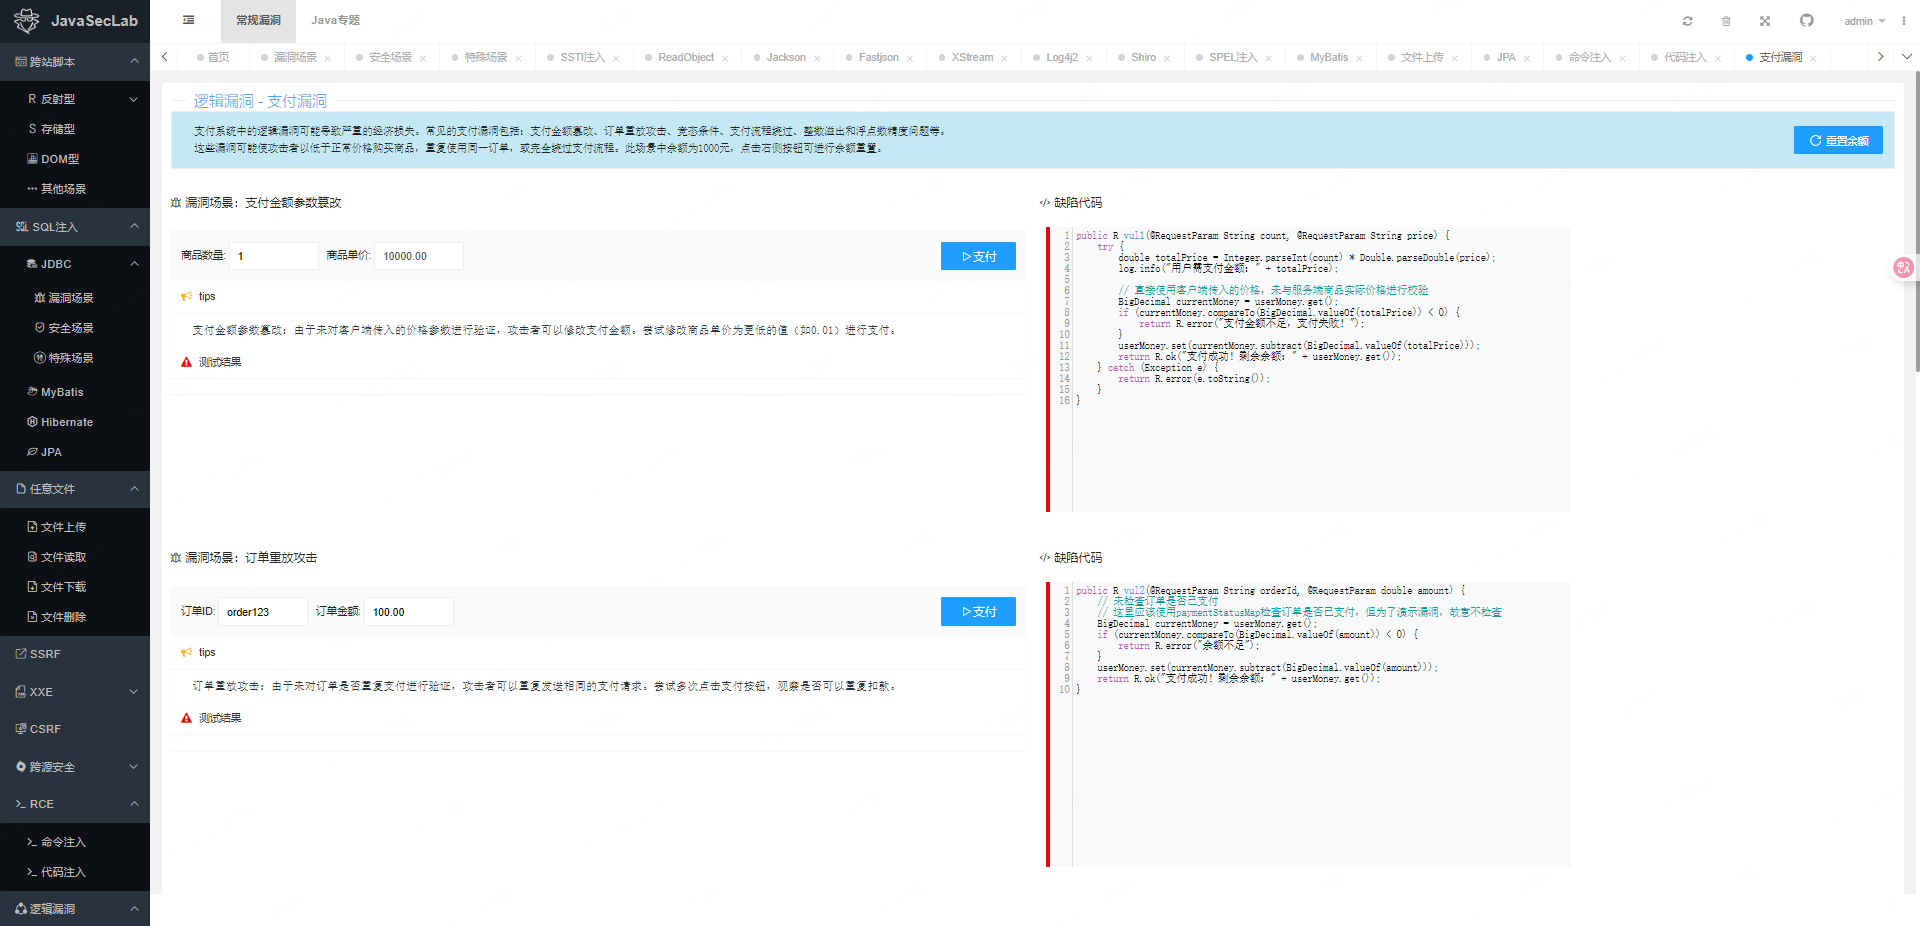The image size is (1920, 926).
Task: Click the refresh icon in top header
Action: (1687, 21)
